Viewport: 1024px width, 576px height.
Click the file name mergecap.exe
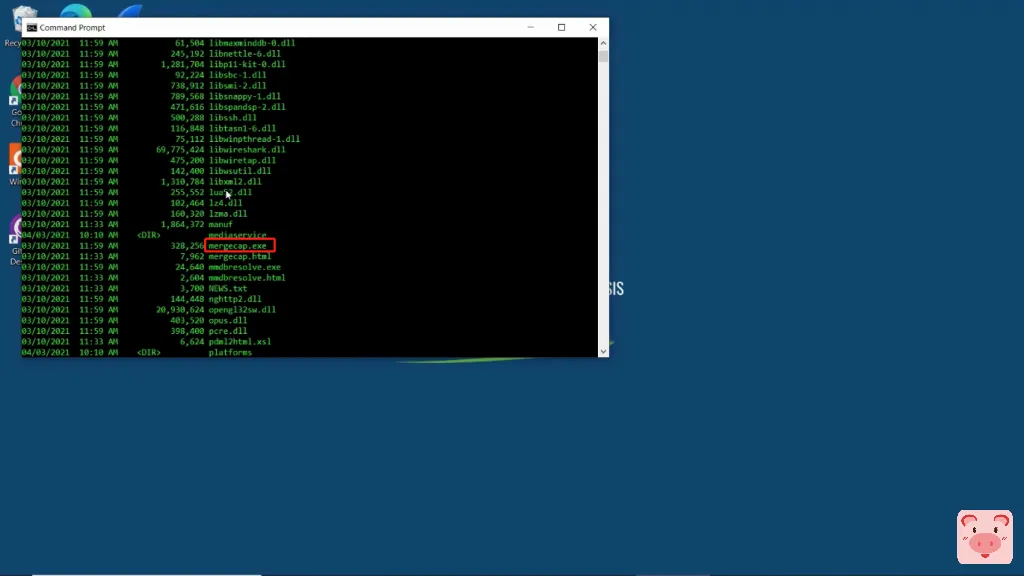[x=238, y=246]
